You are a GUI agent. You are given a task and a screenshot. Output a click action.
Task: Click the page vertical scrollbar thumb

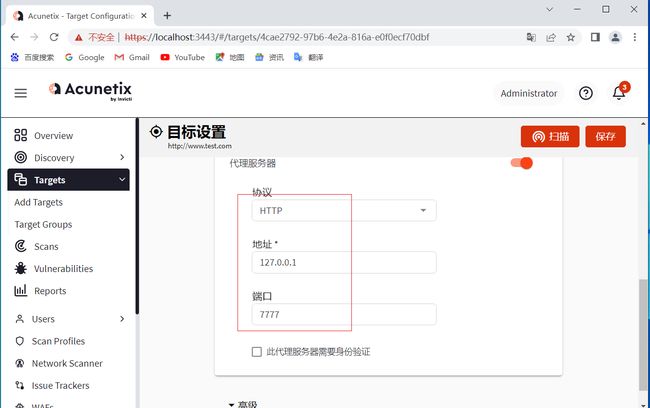coord(643,335)
